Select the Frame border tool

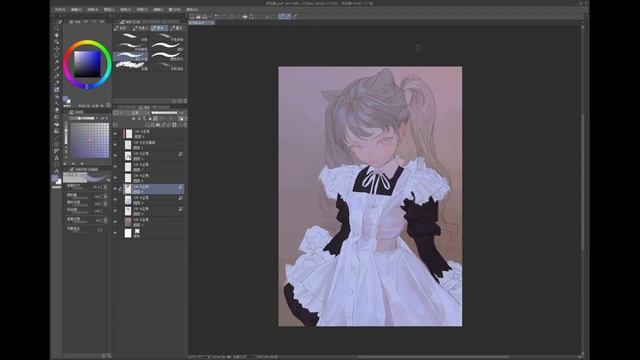[57, 144]
